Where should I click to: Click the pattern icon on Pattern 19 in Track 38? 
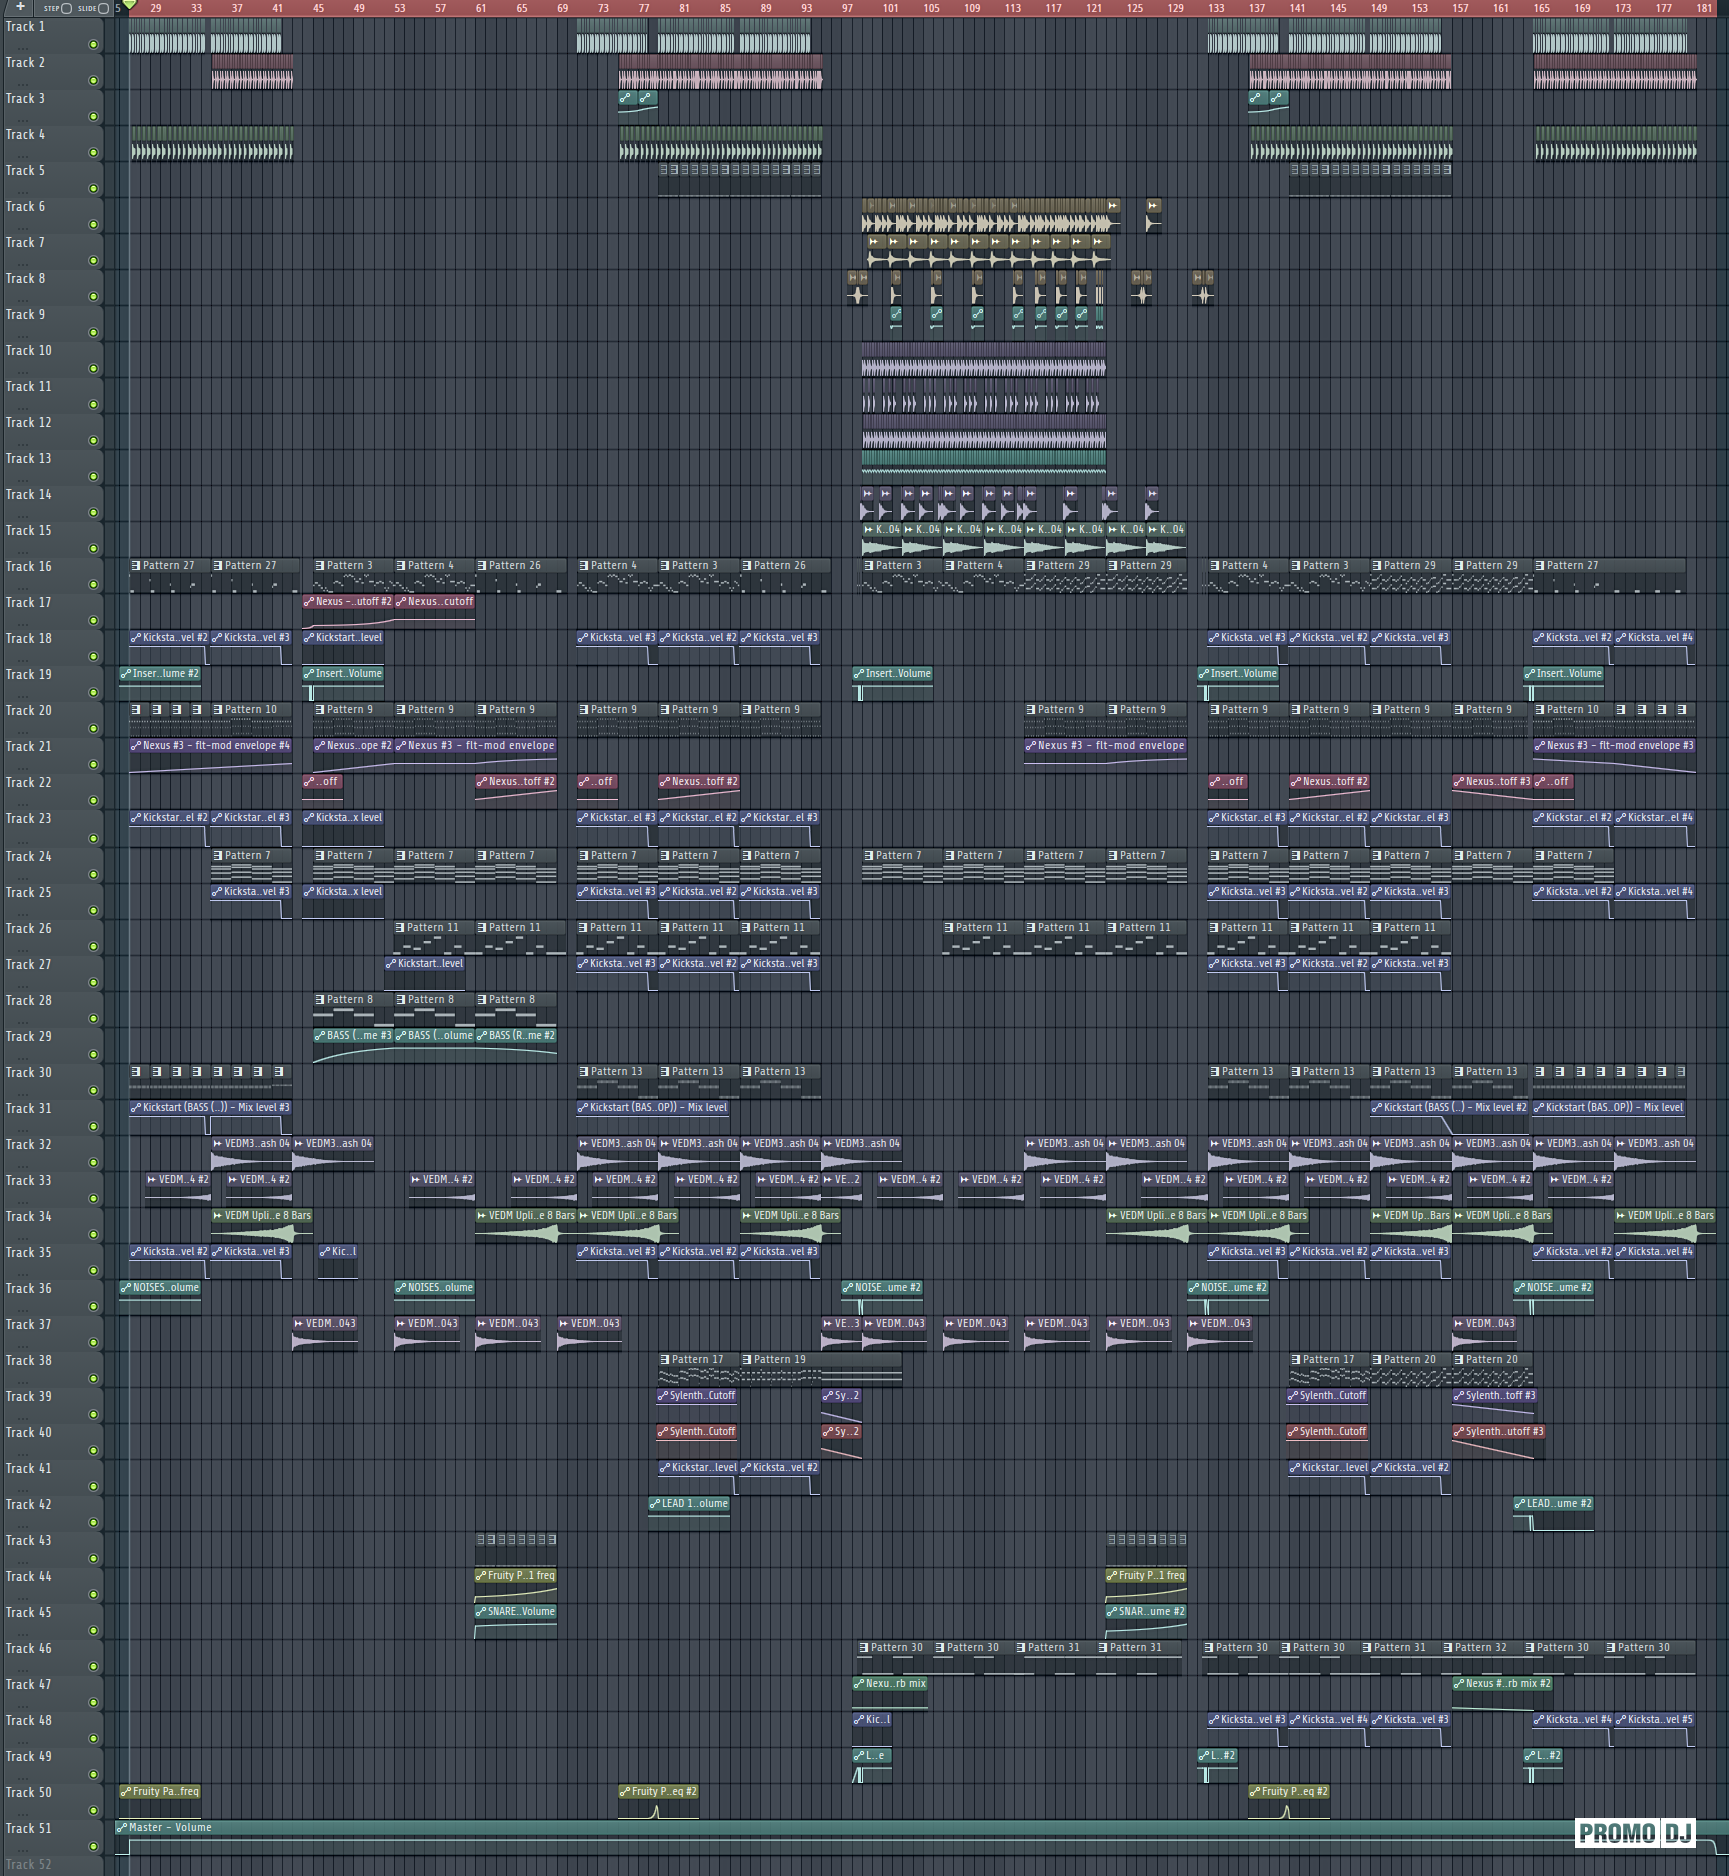tap(746, 1359)
